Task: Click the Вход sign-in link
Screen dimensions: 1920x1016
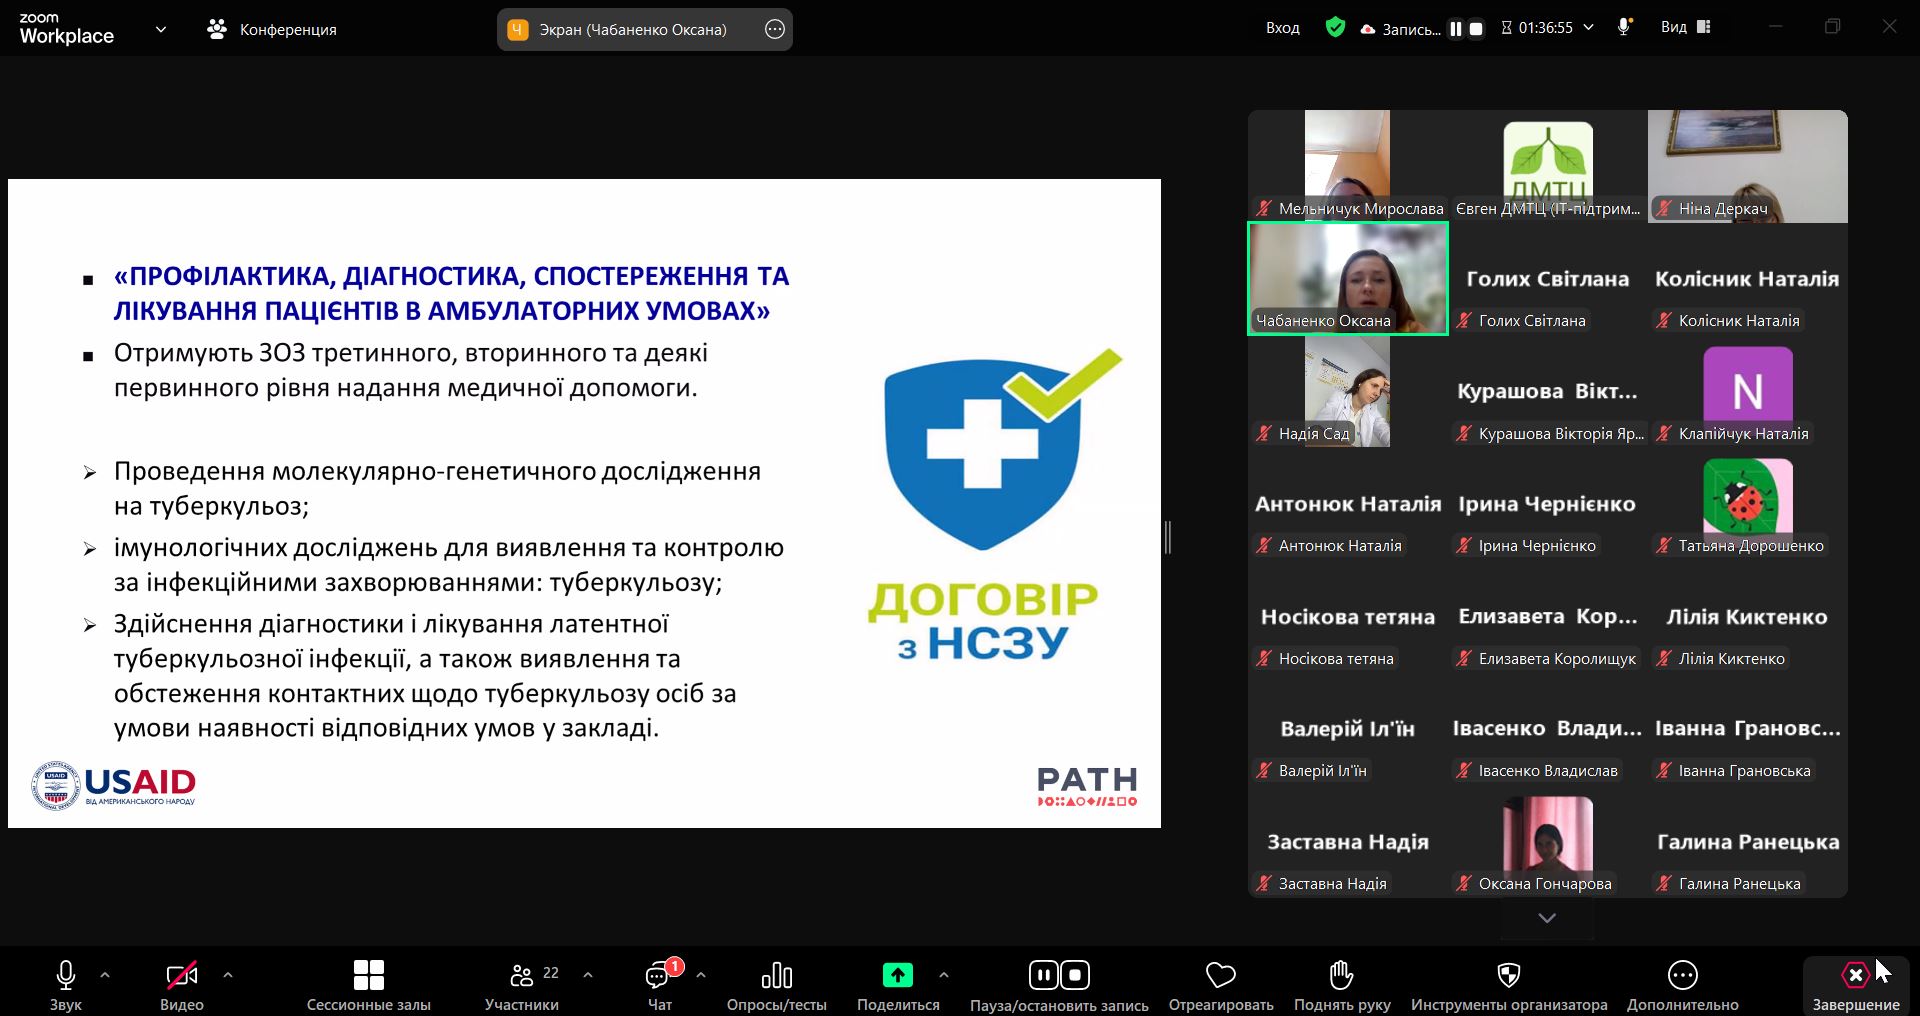Action: click(1282, 28)
